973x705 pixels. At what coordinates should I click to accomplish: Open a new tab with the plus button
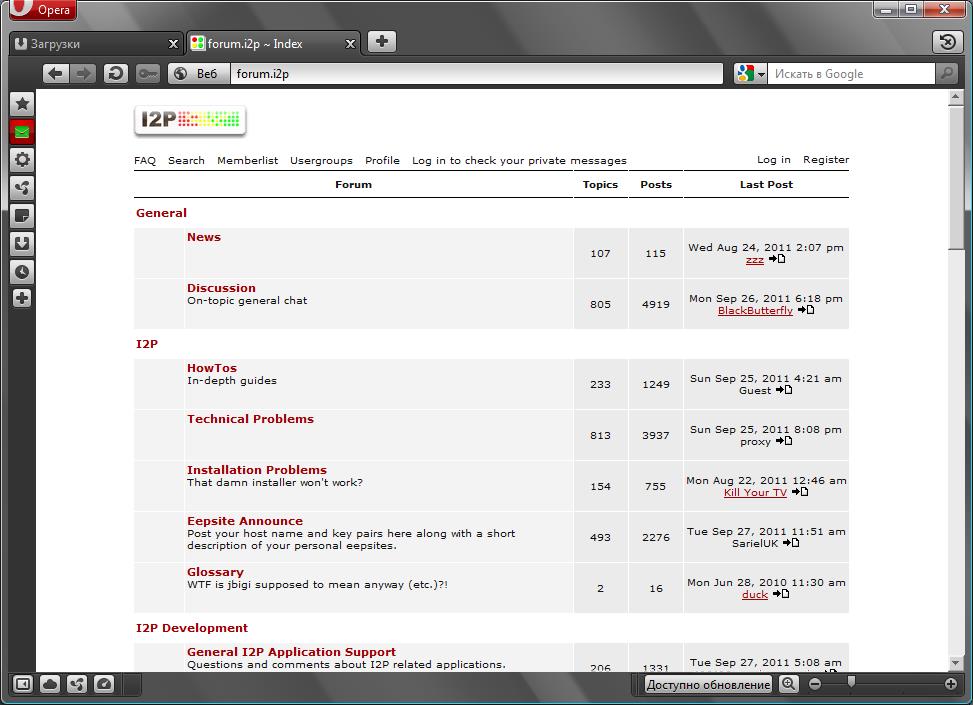click(x=382, y=42)
